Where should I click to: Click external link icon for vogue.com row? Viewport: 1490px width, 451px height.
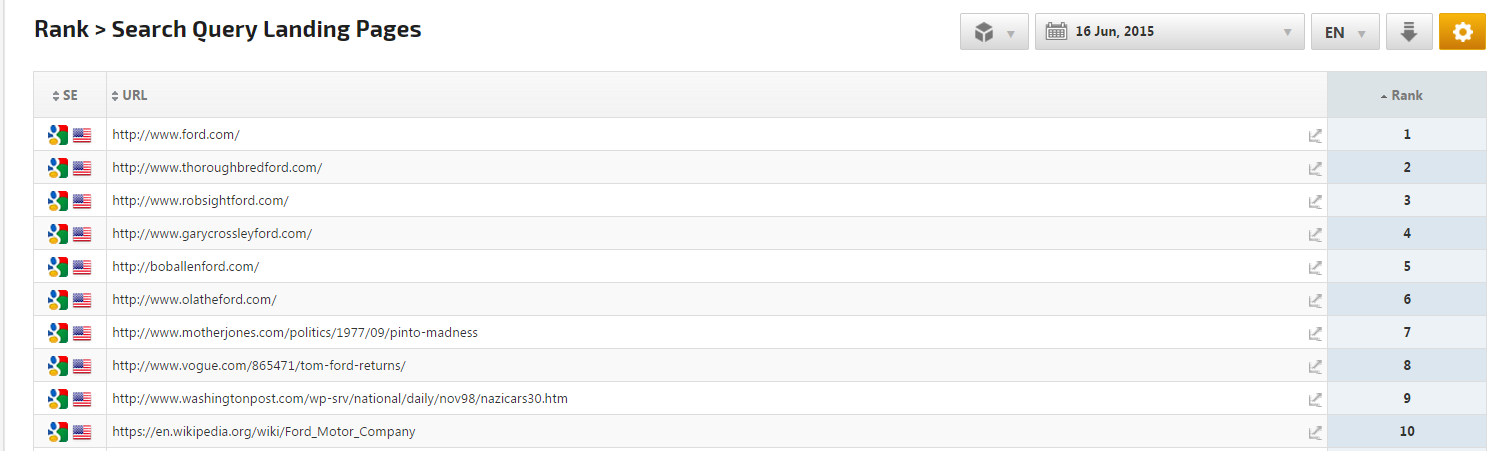coord(1315,366)
